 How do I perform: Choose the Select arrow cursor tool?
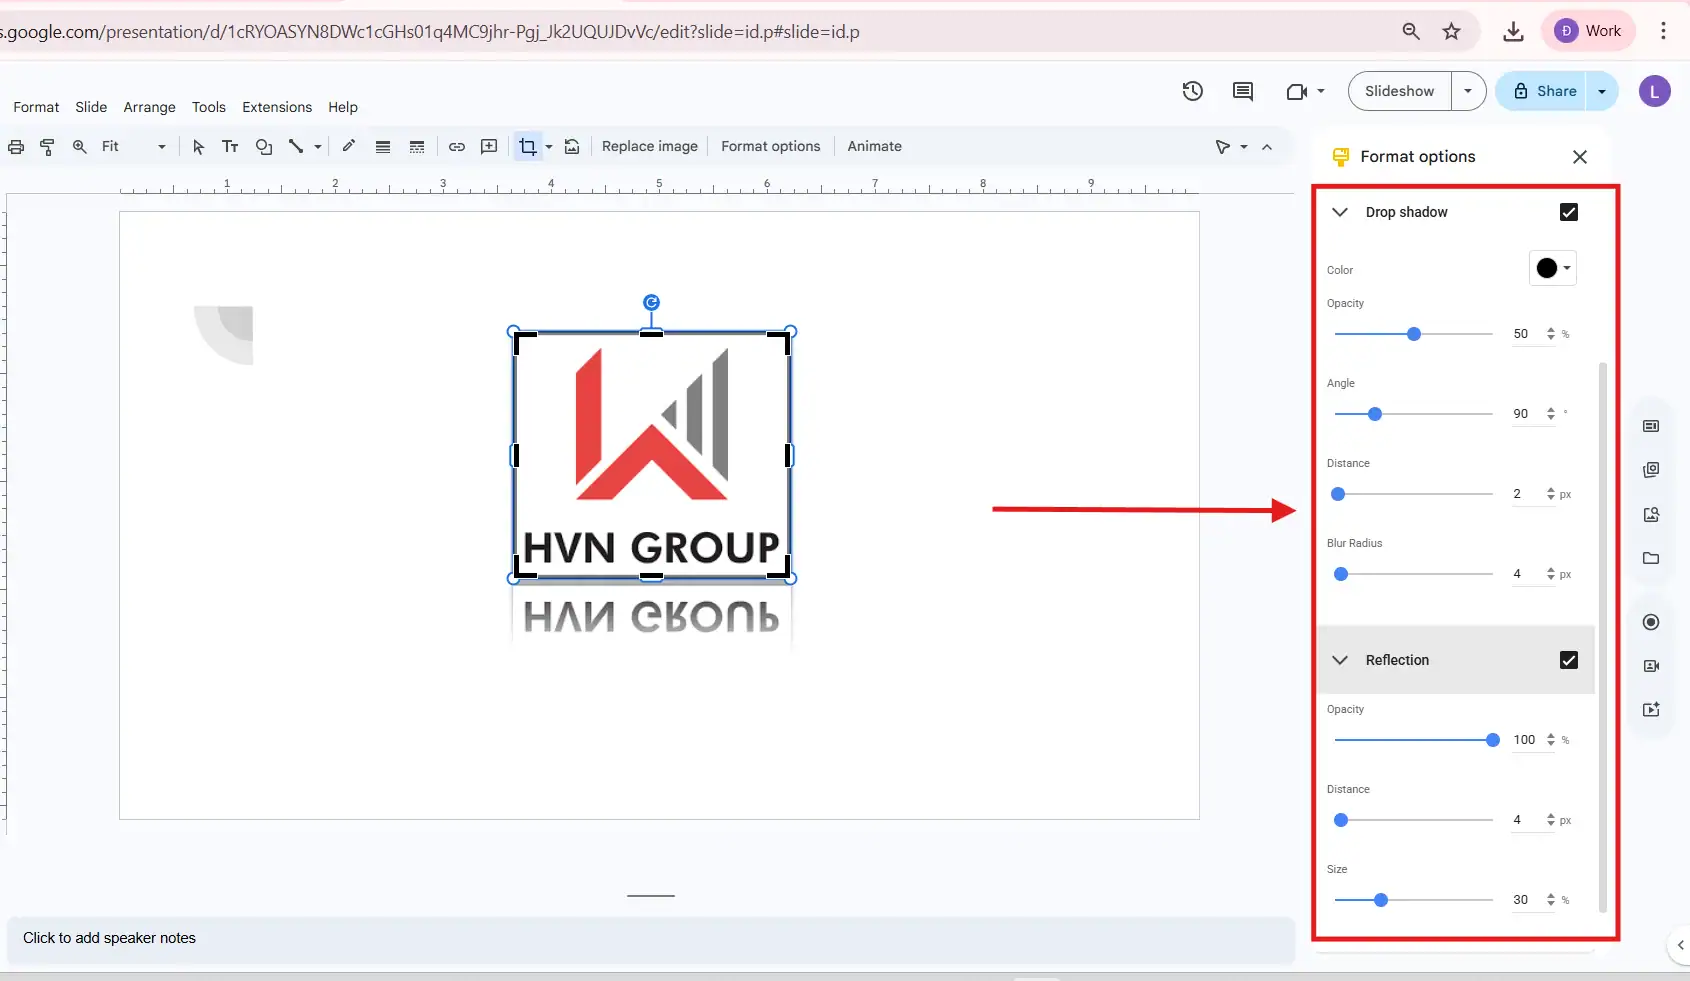click(198, 147)
